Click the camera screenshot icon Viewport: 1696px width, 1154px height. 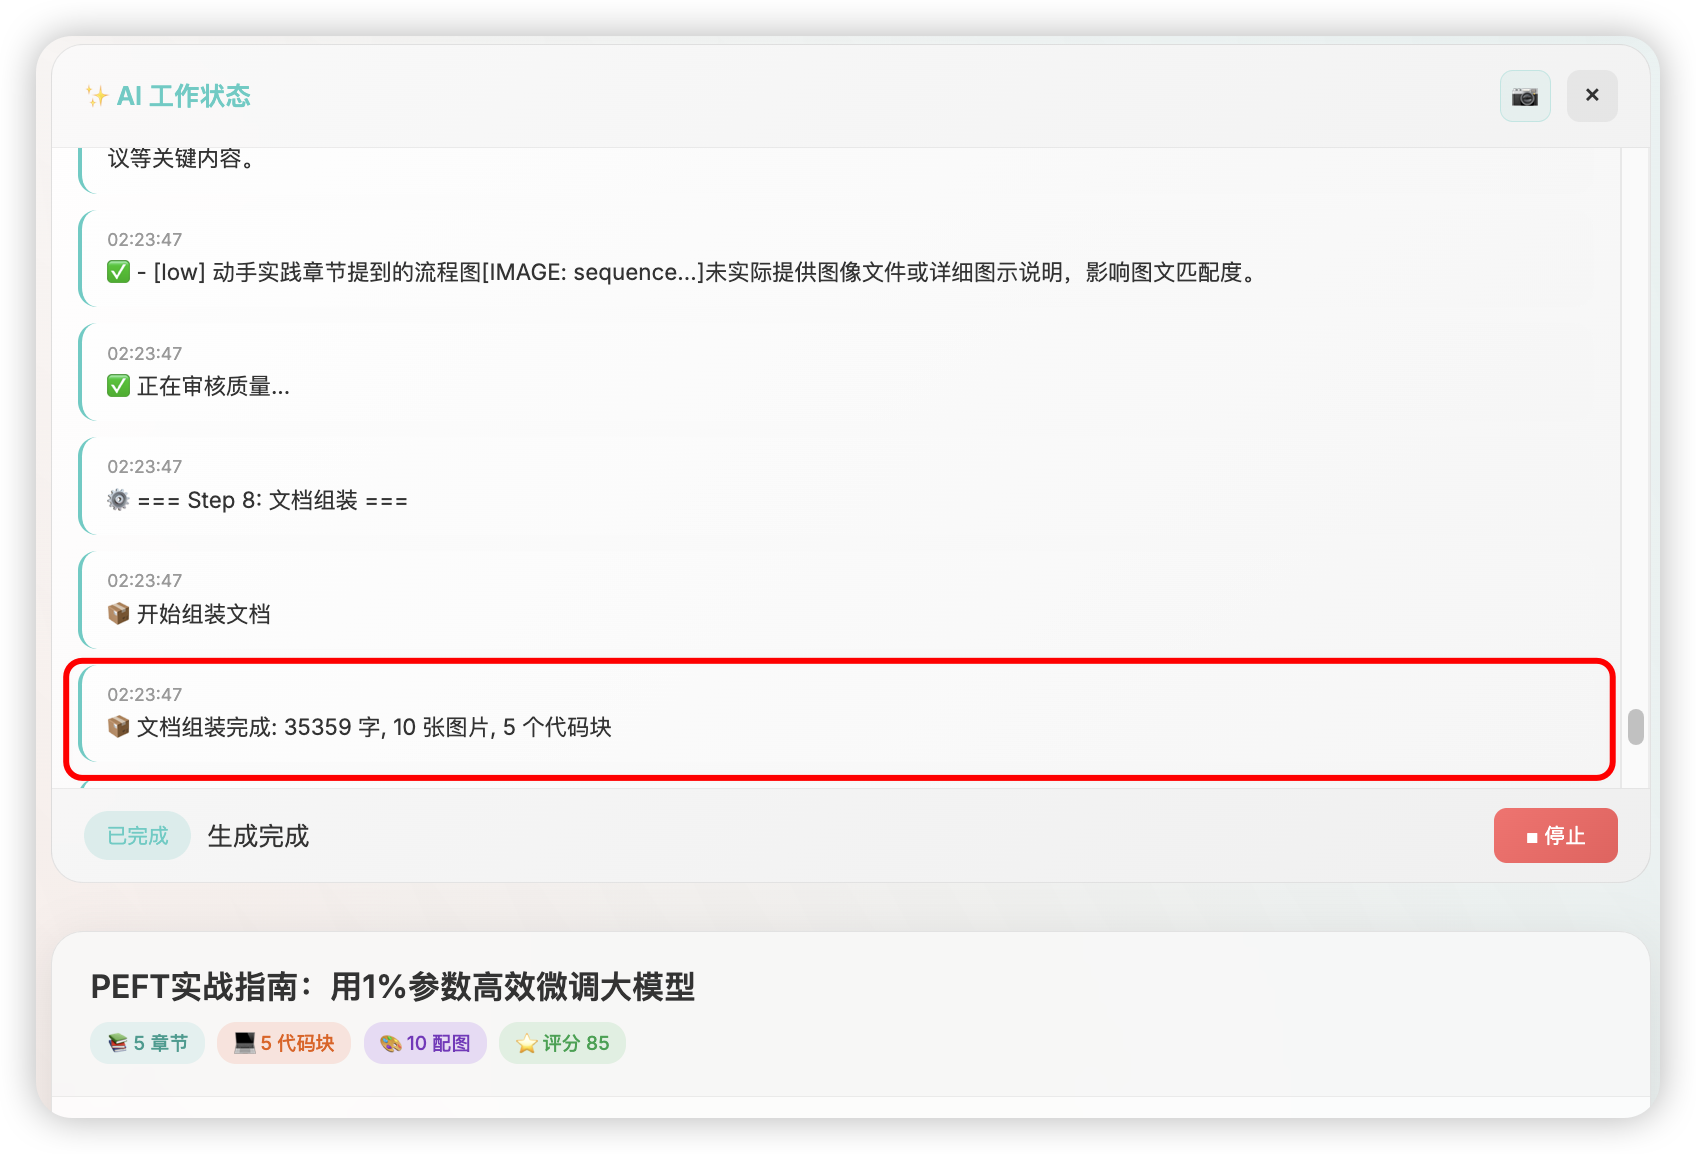point(1524,96)
